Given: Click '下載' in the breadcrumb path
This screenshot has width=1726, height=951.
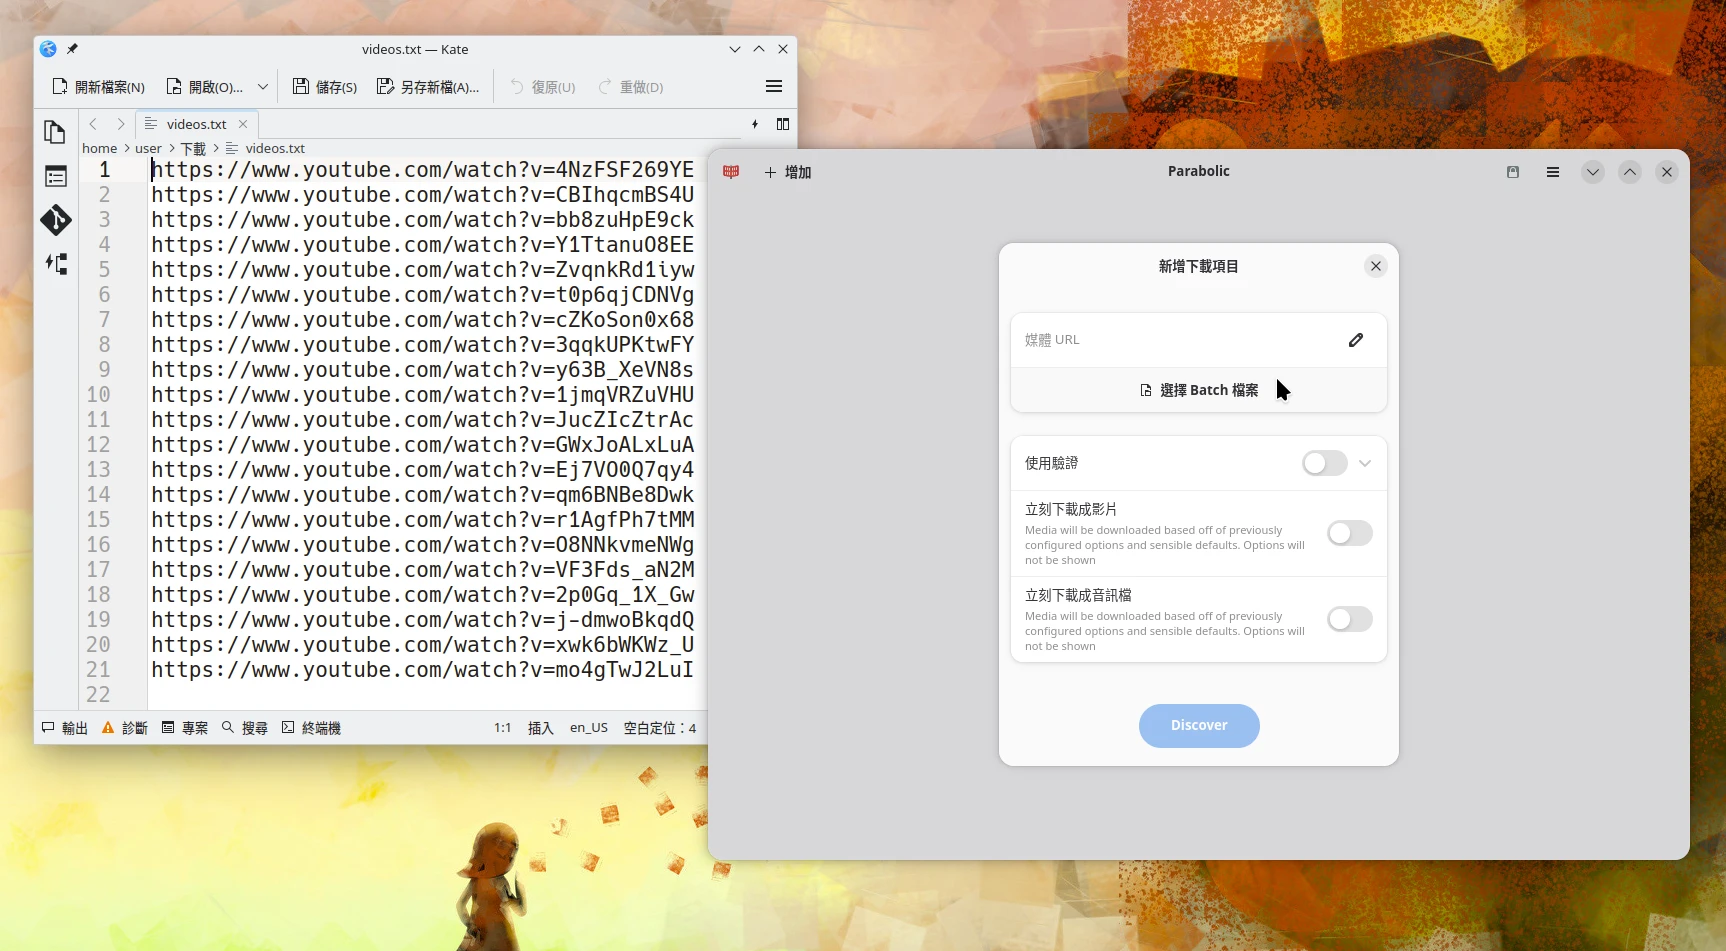Looking at the screenshot, I should pos(193,148).
